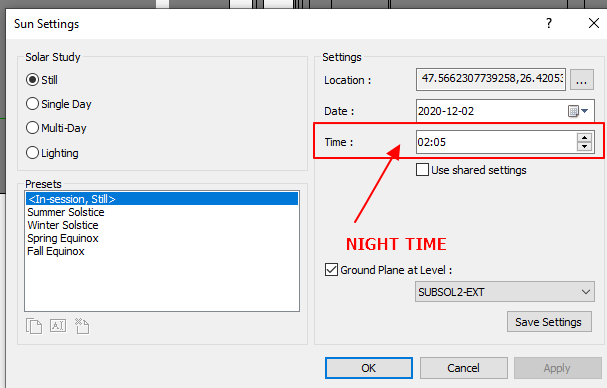The image size is (607, 388).
Task: Click the Delete preset icon
Action: point(82,326)
